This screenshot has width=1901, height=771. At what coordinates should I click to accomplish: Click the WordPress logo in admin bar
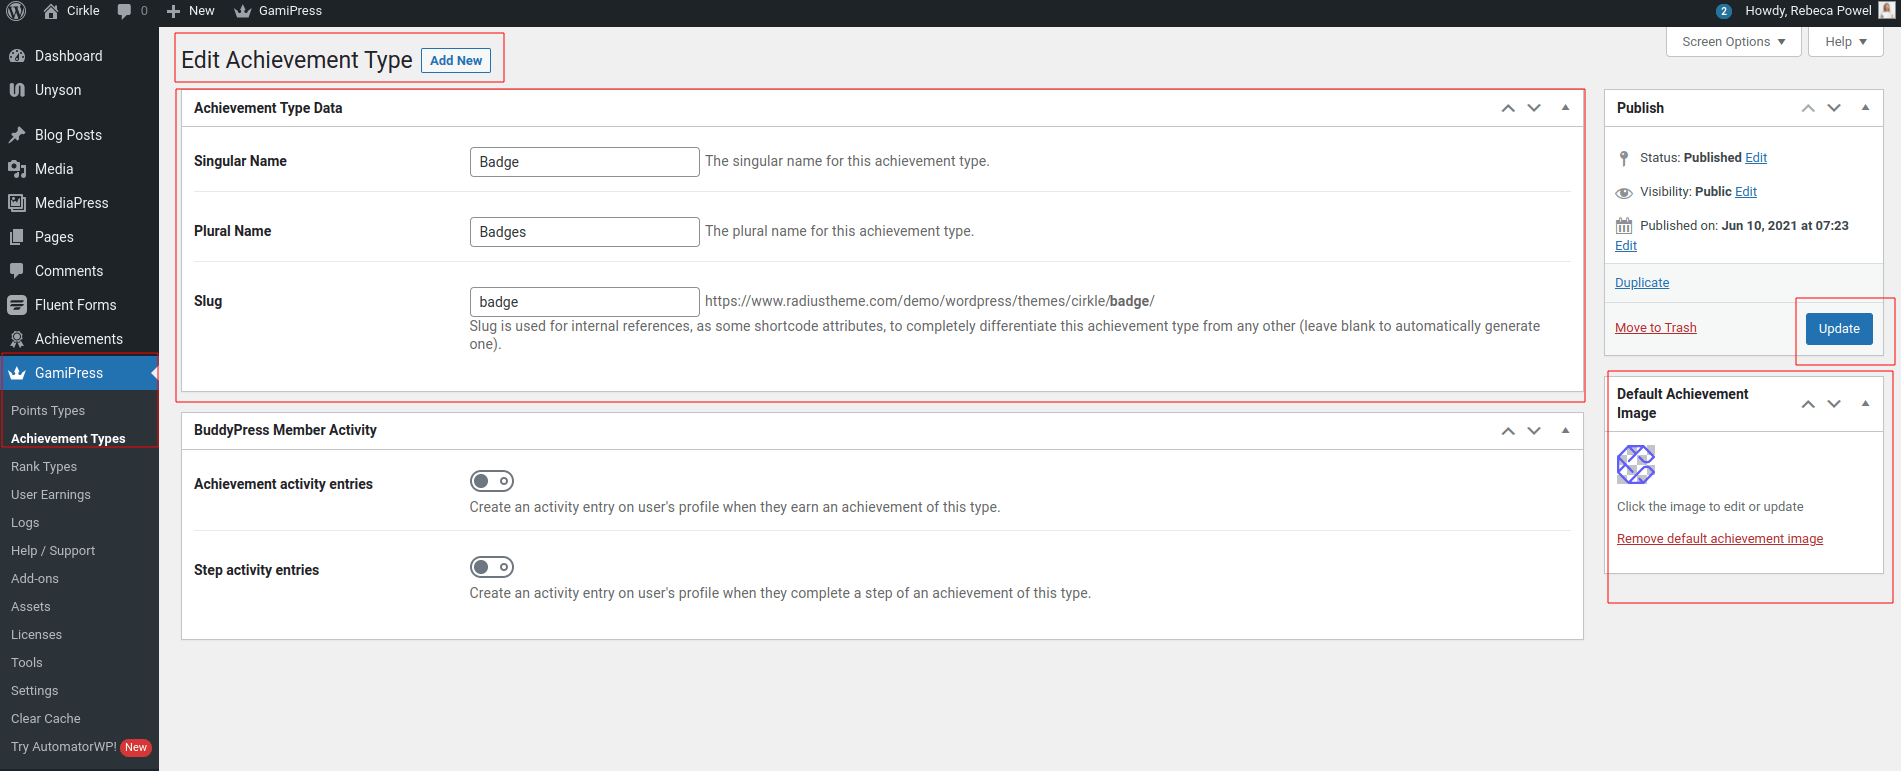coord(17,11)
